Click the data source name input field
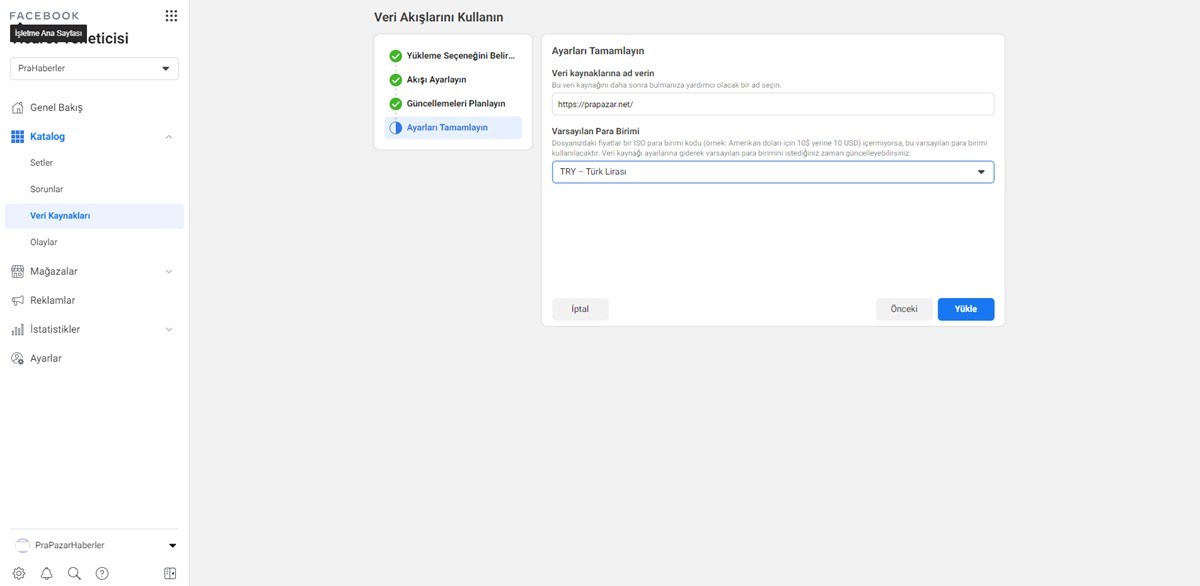Screen dimensions: 1200x586 (x=773, y=104)
